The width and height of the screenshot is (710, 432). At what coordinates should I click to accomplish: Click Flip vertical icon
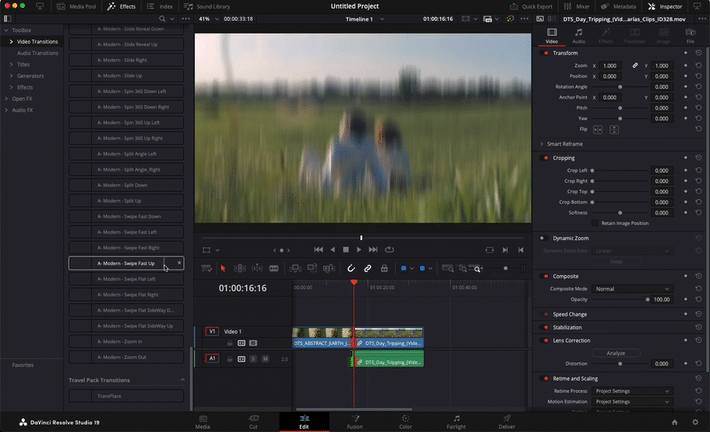click(x=614, y=130)
